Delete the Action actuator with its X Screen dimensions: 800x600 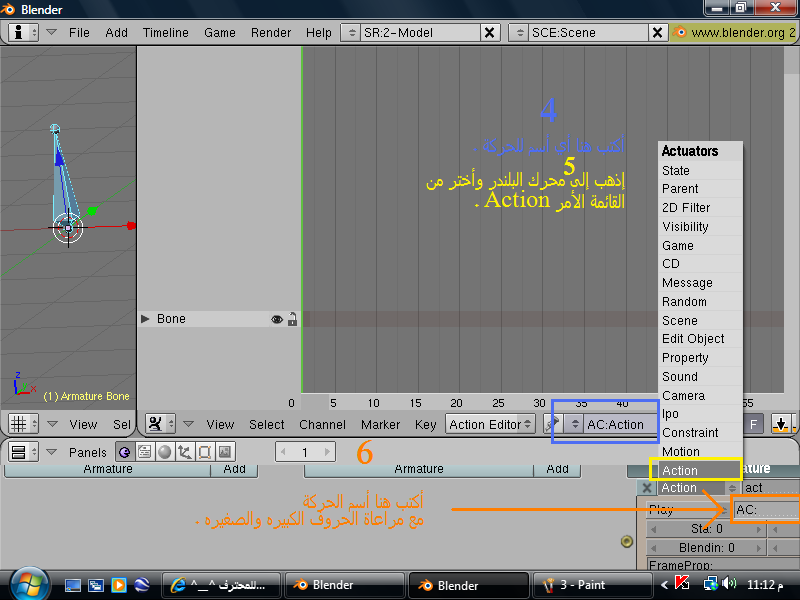(647, 488)
